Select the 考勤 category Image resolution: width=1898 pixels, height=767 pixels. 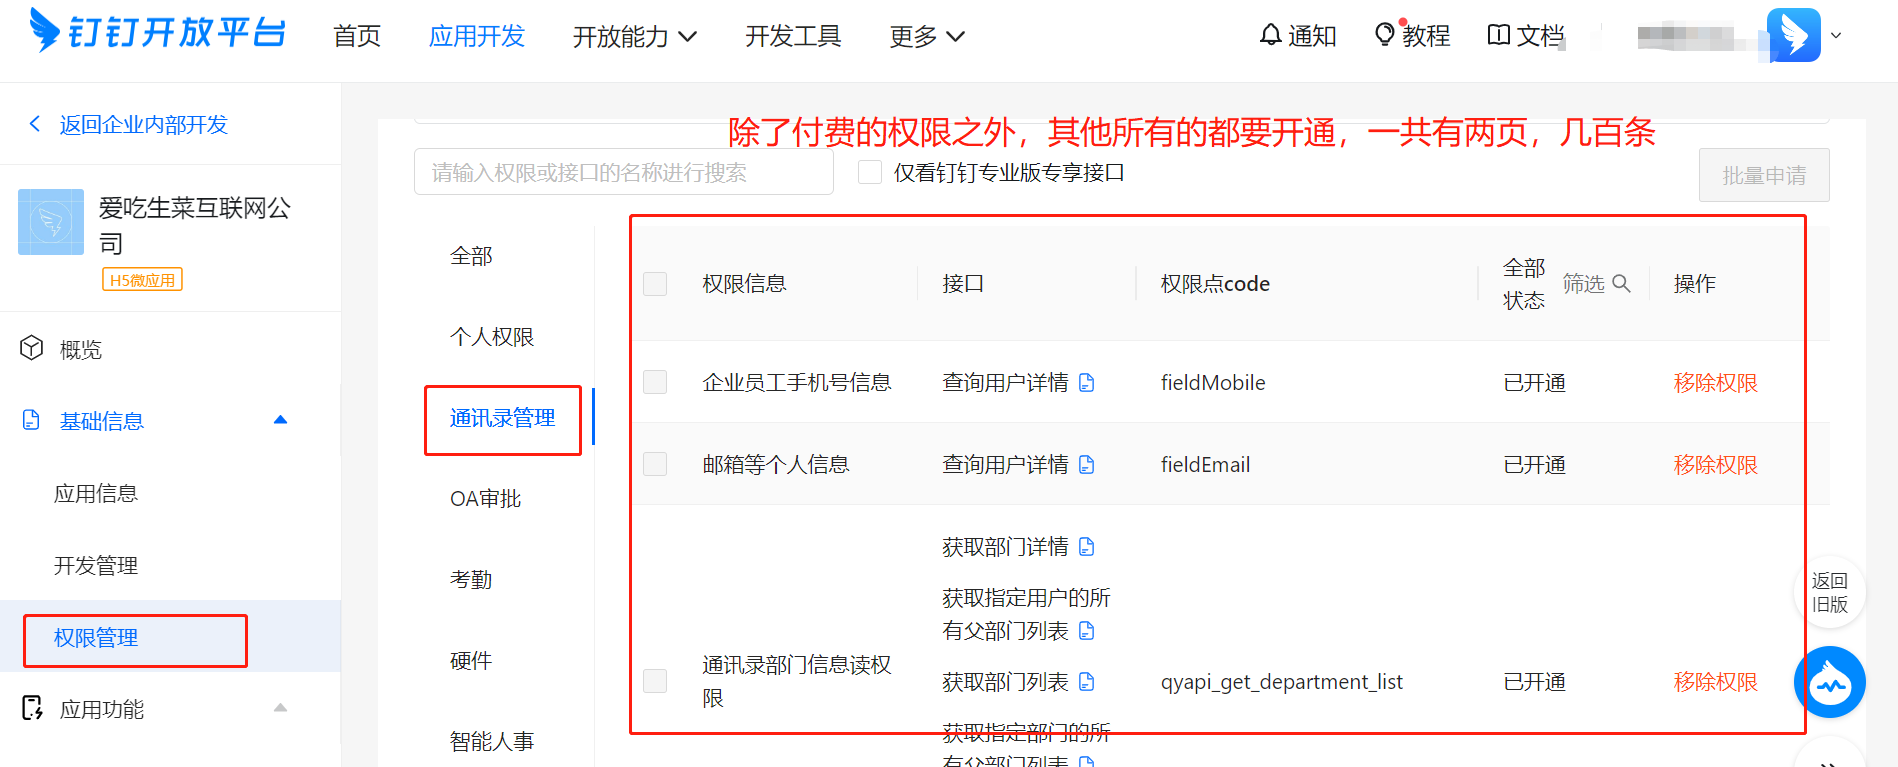tap(471, 580)
